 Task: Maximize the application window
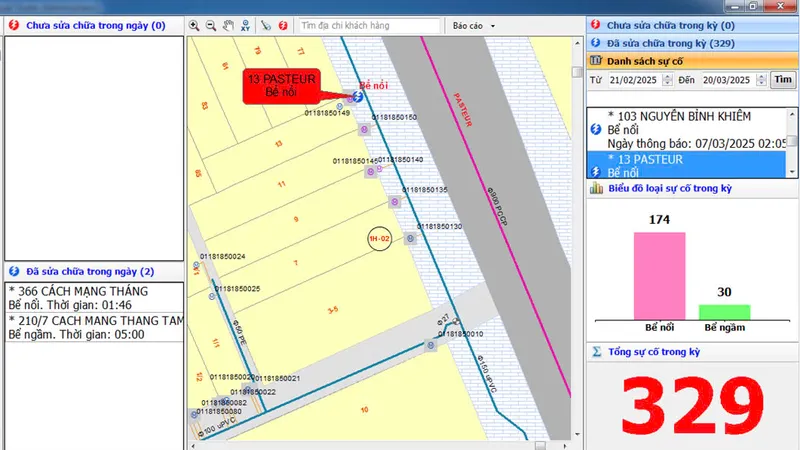point(754,6)
